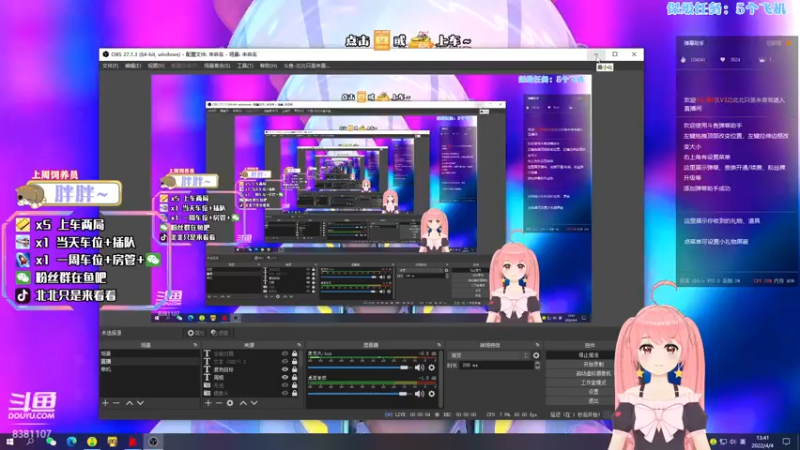Move scene up in Scenes dock

[130, 403]
